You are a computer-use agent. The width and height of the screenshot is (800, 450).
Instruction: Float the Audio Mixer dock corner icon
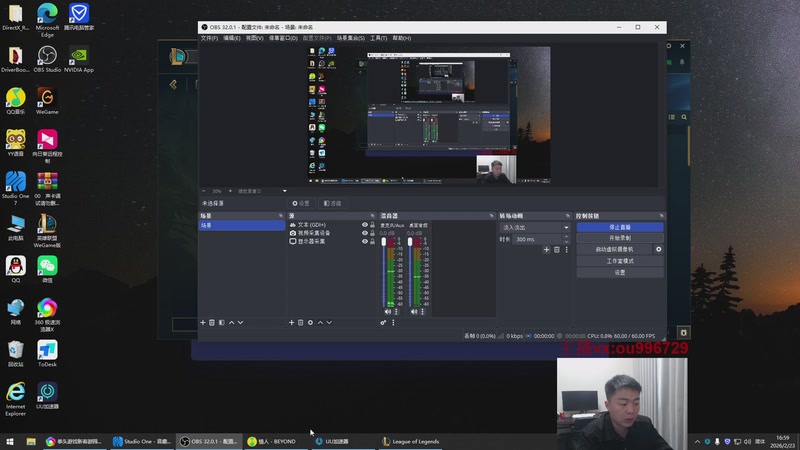pos(491,216)
